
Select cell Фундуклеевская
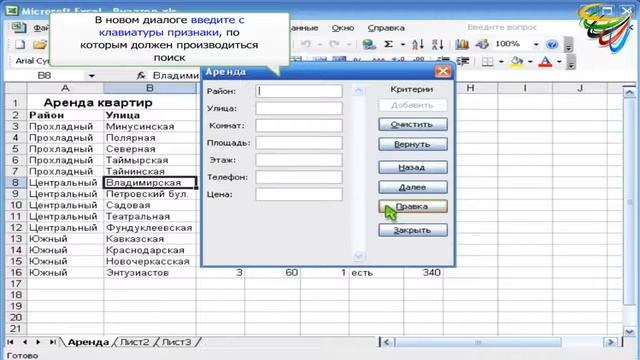[x=150, y=227]
